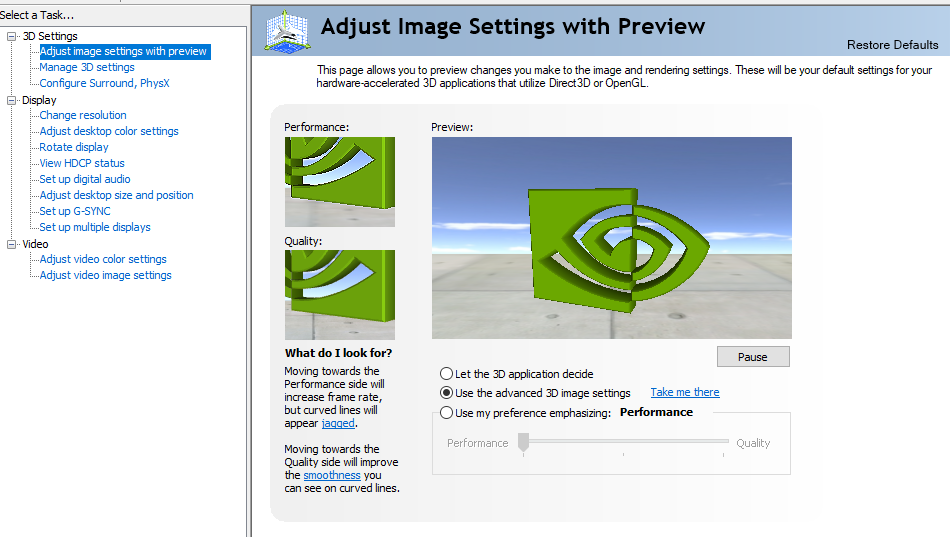
Task: Click the NVIDIA 3D header icon
Action: (x=288, y=31)
